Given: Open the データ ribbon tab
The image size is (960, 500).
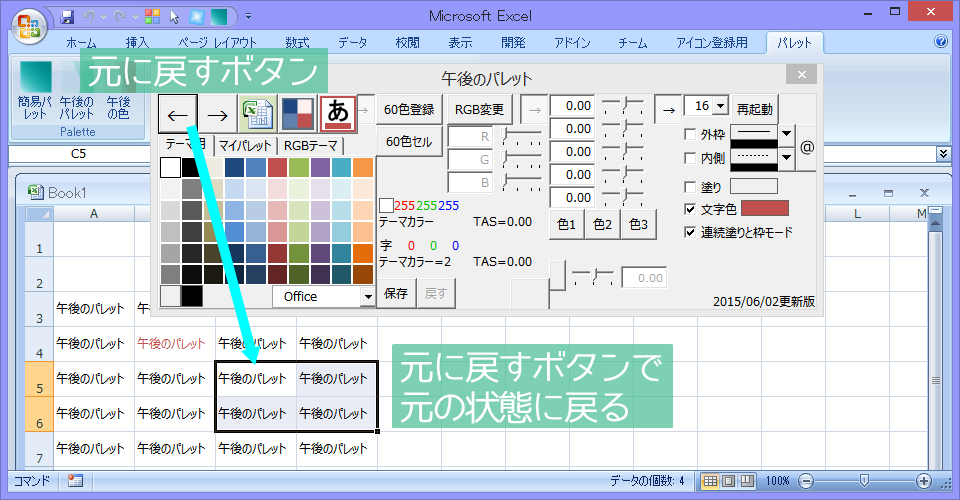Looking at the screenshot, I should [353, 43].
